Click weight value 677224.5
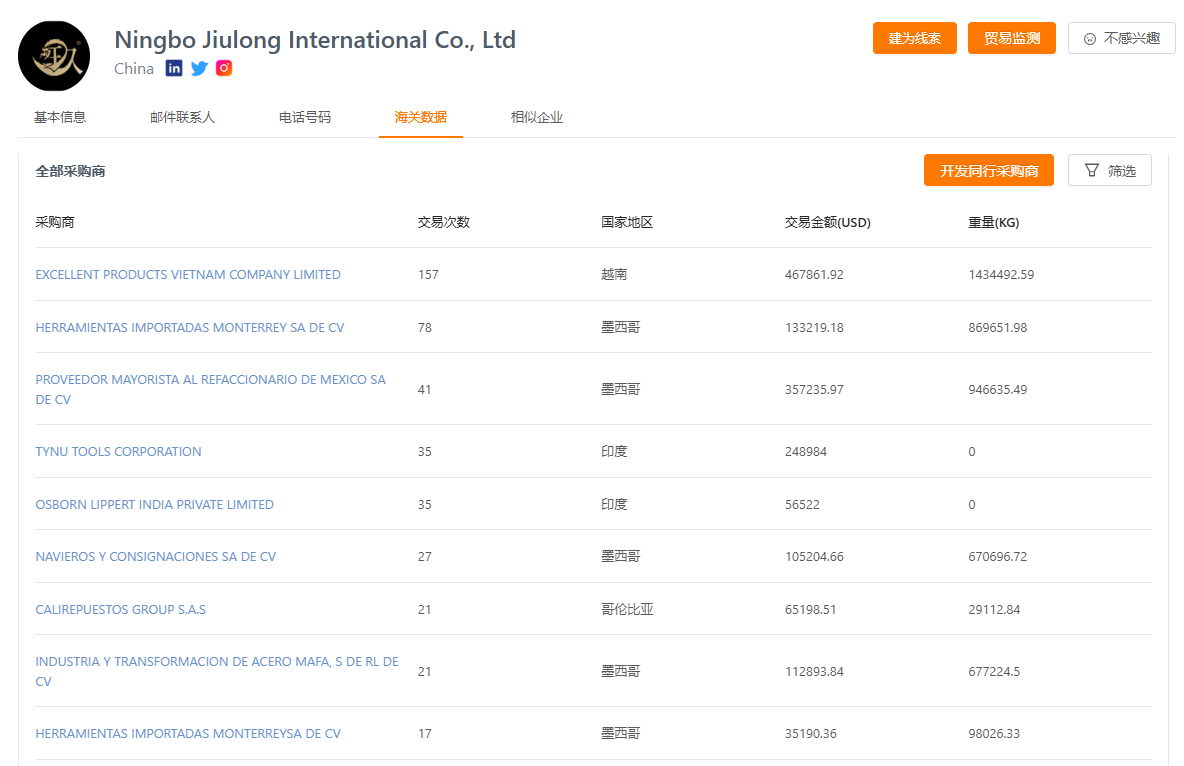 [994, 671]
